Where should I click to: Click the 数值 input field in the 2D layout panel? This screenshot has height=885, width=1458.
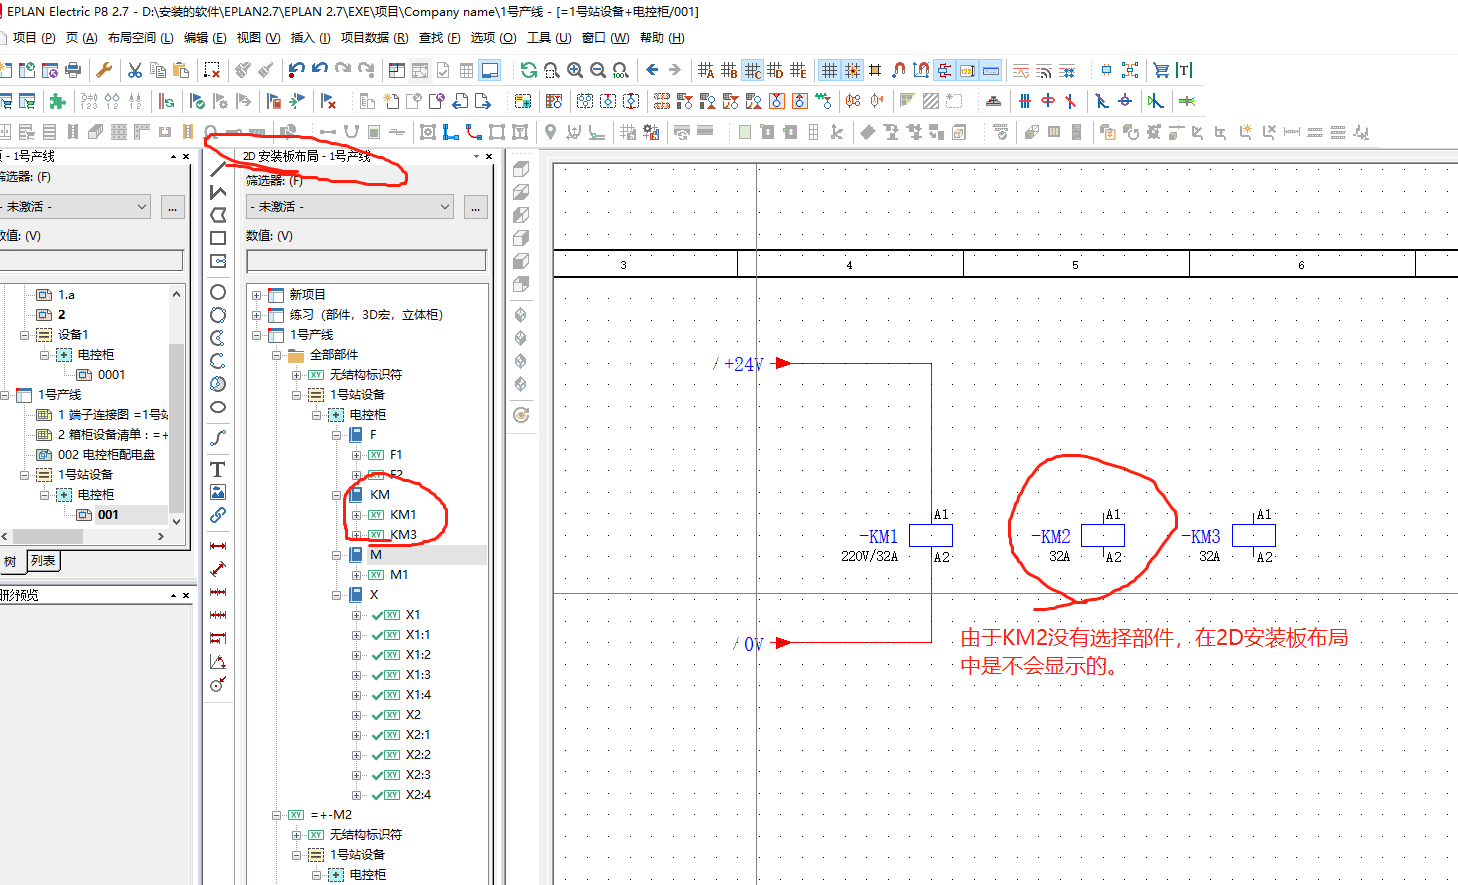tap(366, 261)
